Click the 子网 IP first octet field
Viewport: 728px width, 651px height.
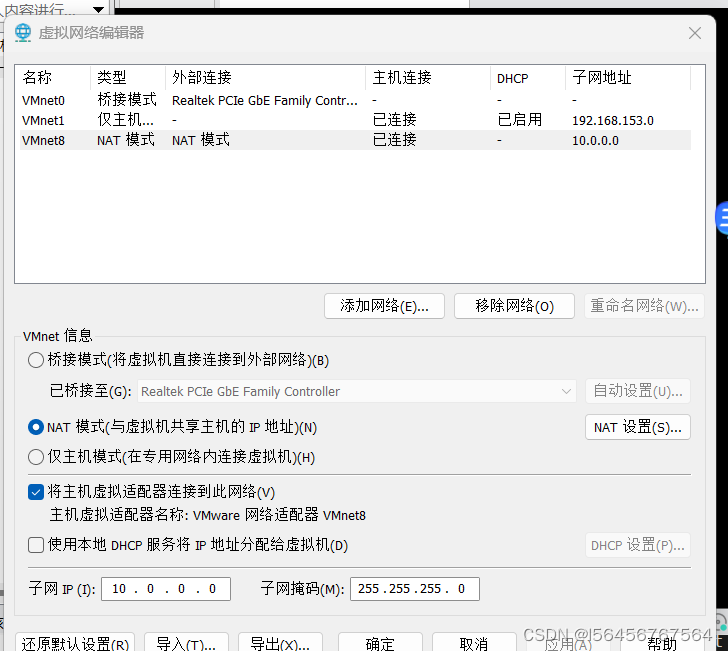coord(119,589)
